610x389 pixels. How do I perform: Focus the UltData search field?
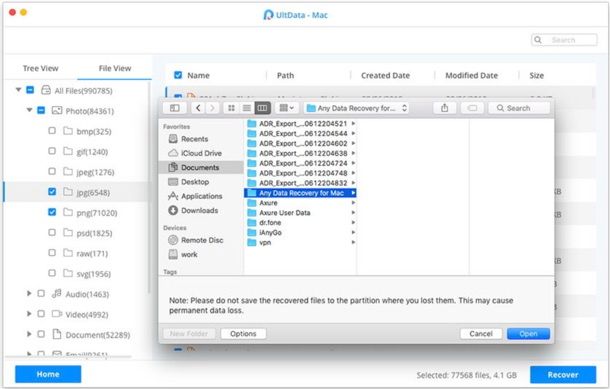[564, 40]
